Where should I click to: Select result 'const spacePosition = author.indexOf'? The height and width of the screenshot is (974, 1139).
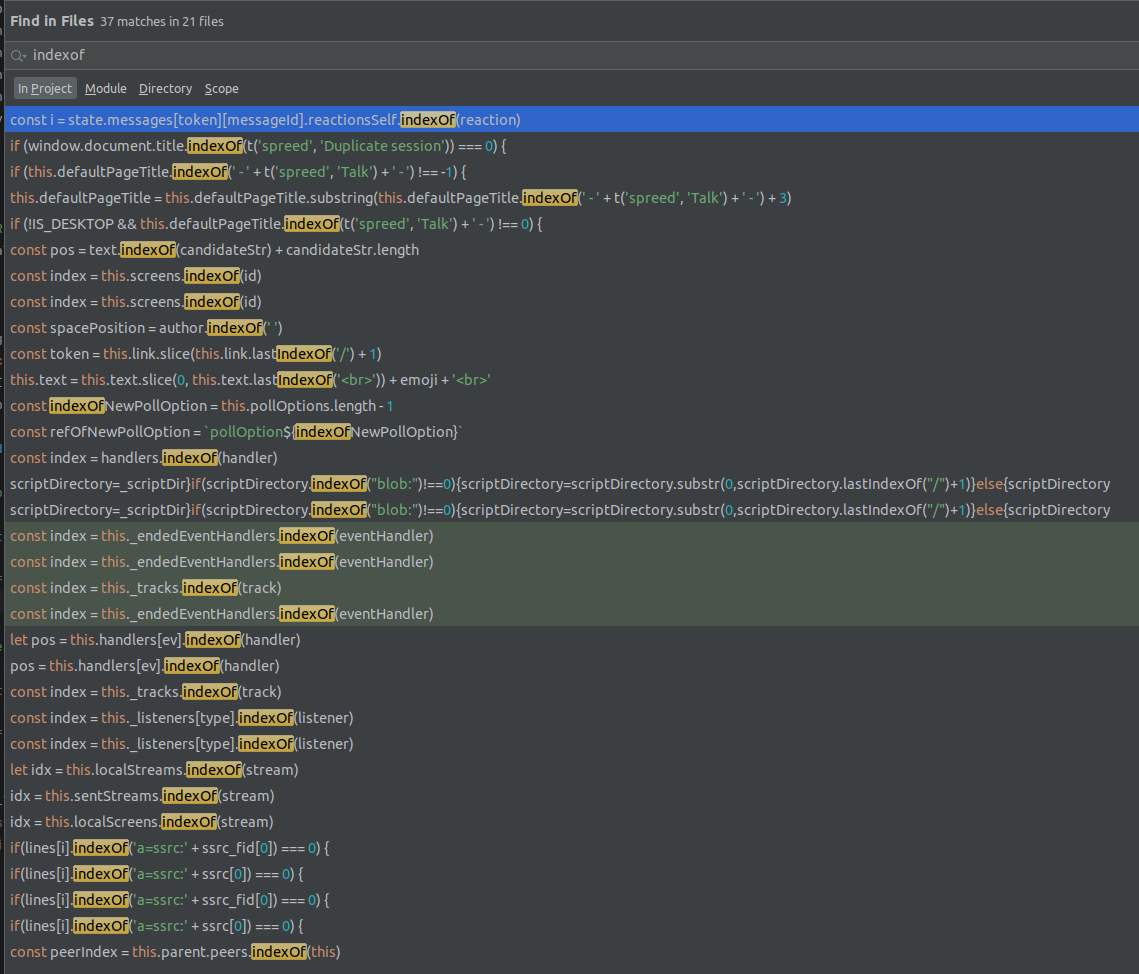click(572, 328)
